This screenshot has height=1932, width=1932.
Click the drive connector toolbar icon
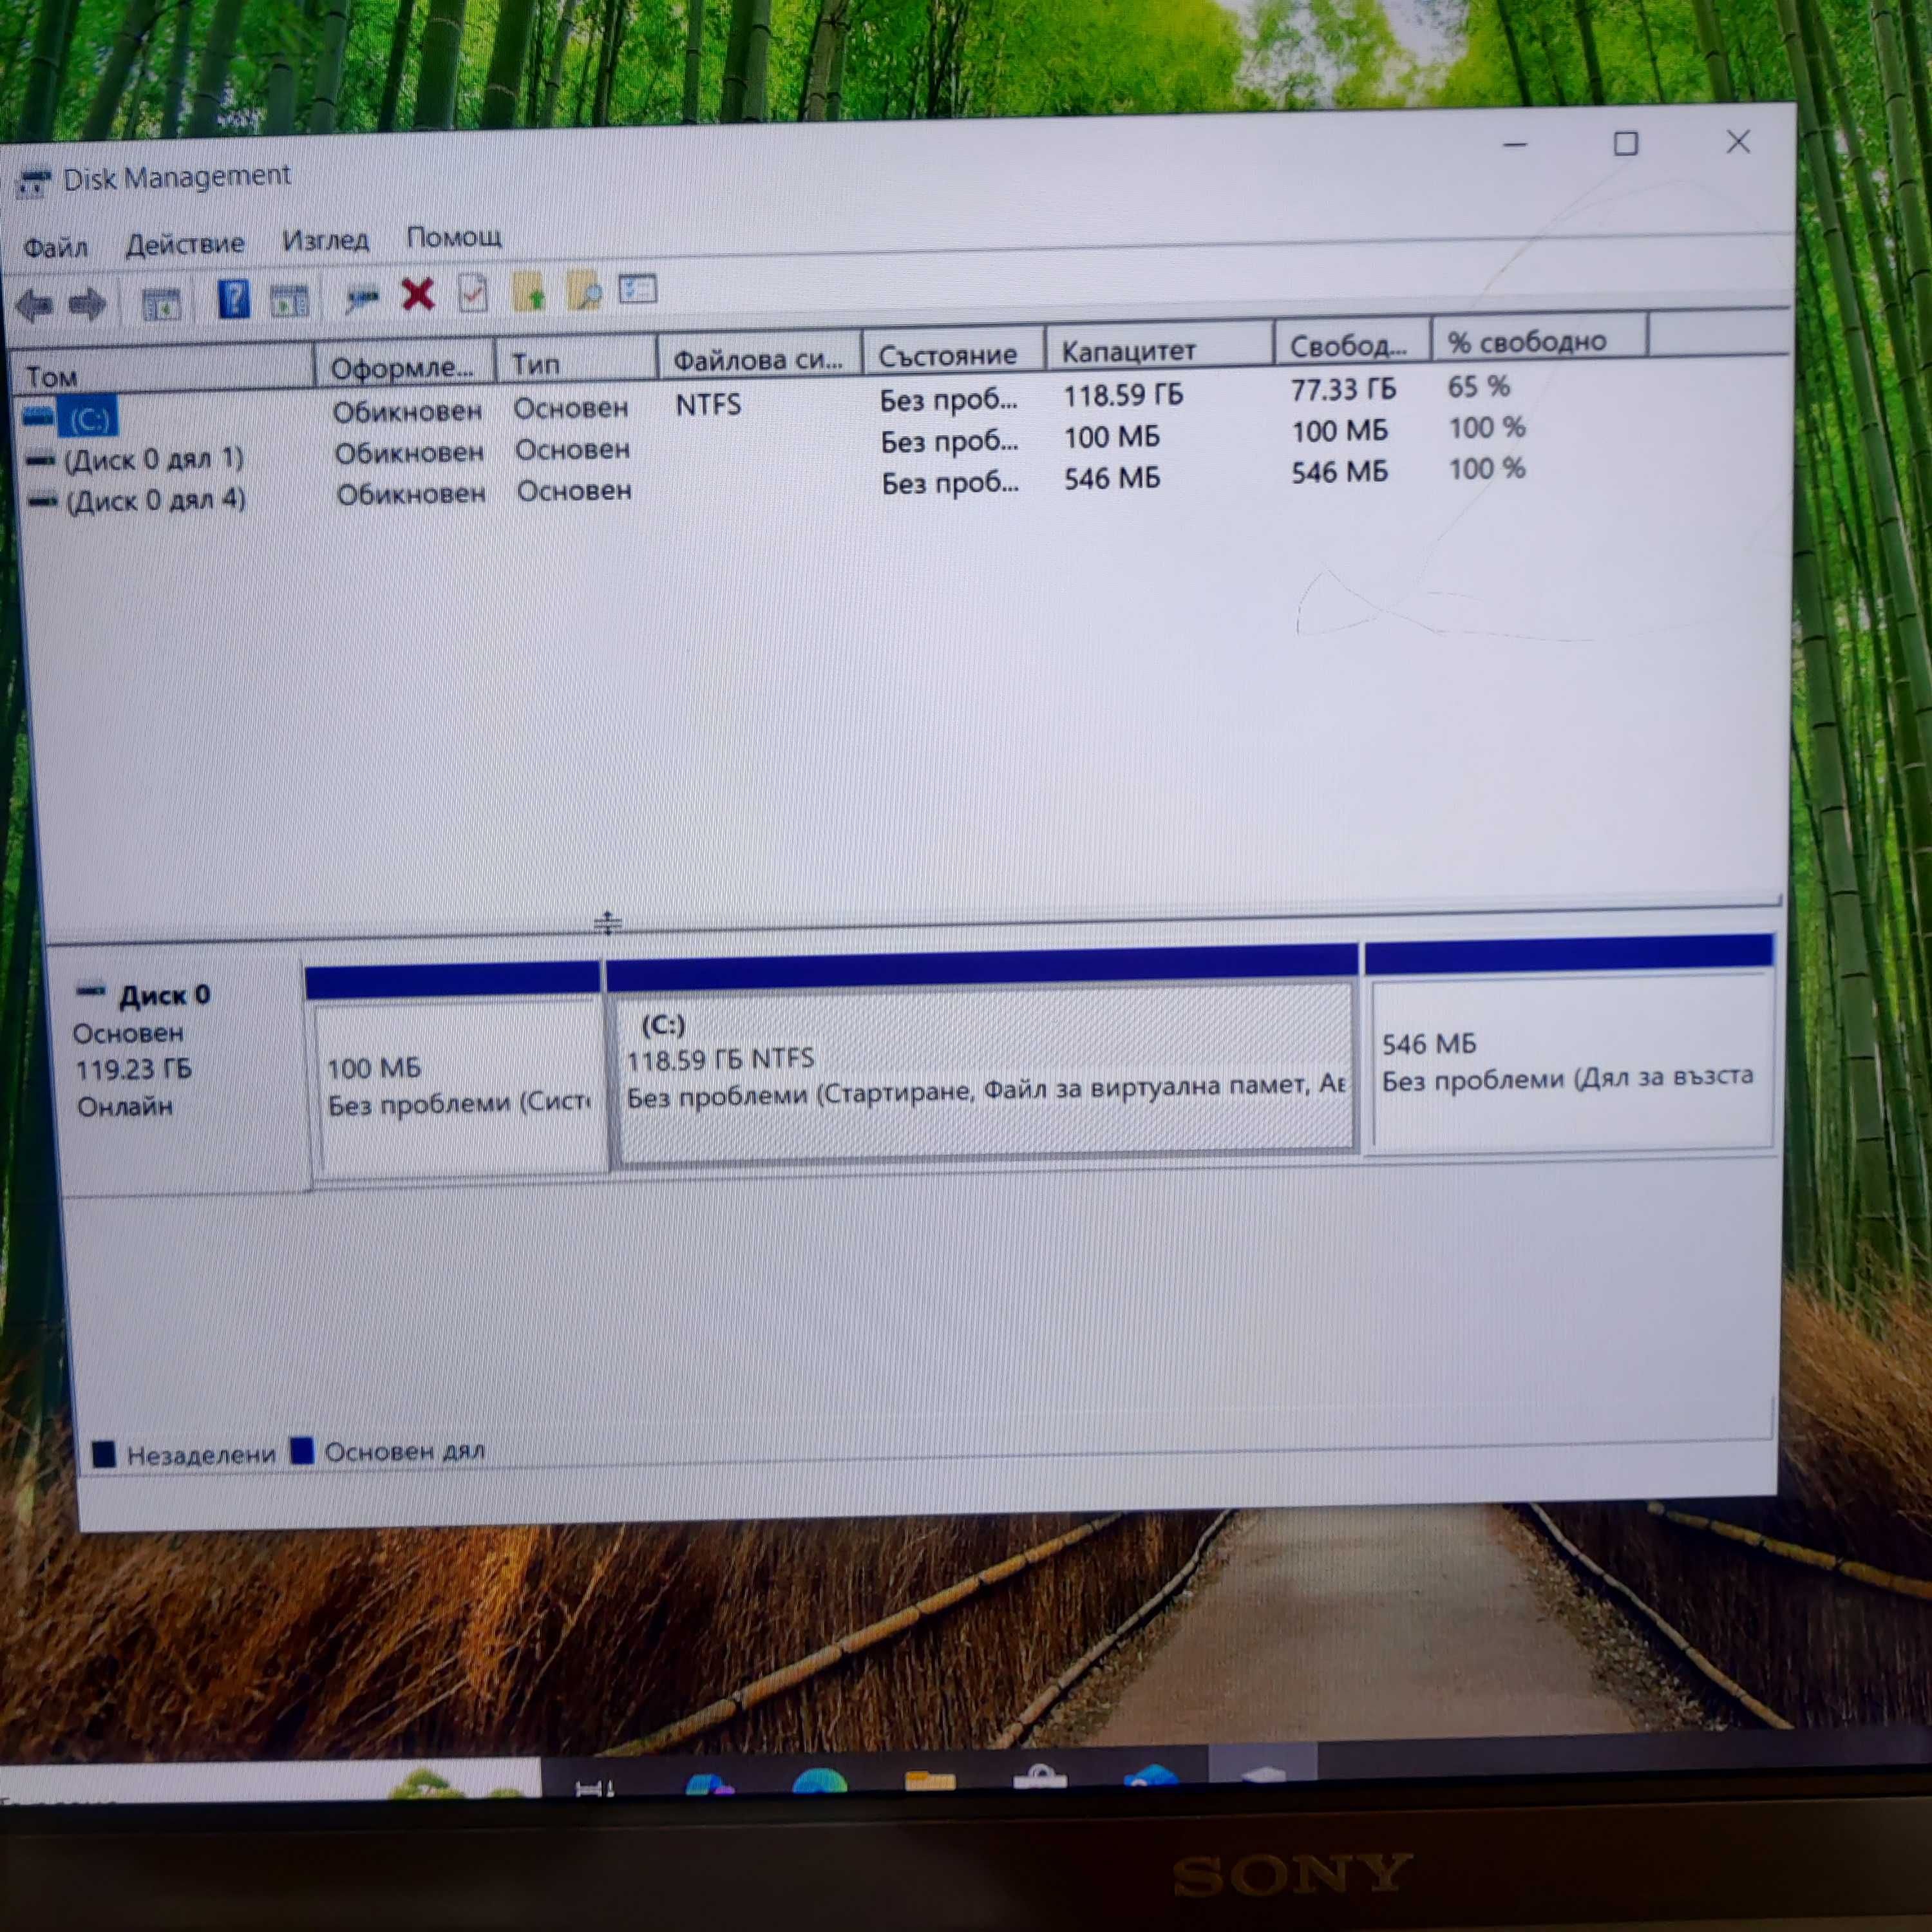point(361,297)
